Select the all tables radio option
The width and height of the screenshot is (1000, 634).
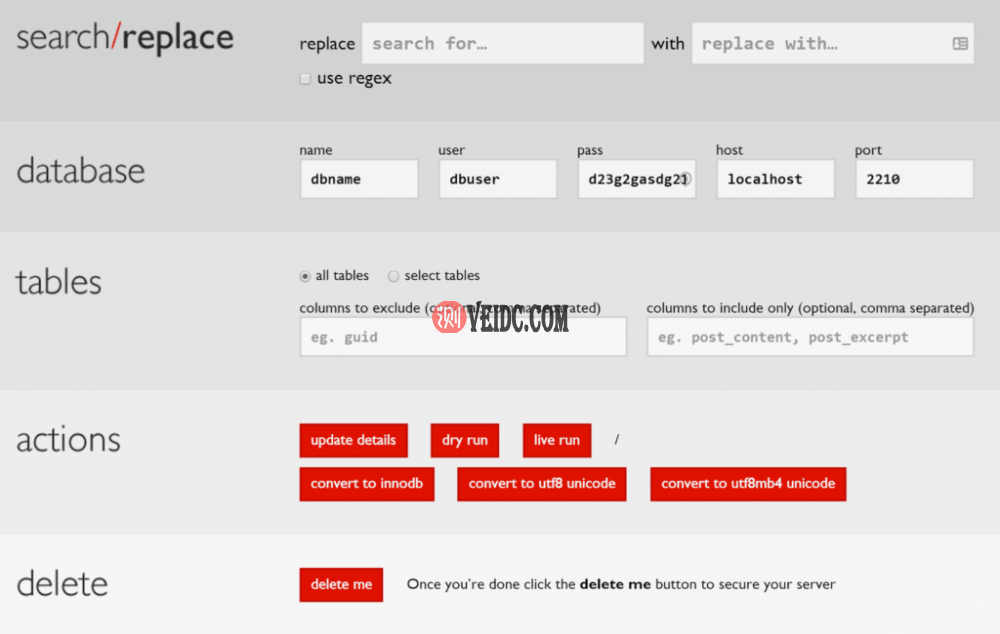pos(305,276)
